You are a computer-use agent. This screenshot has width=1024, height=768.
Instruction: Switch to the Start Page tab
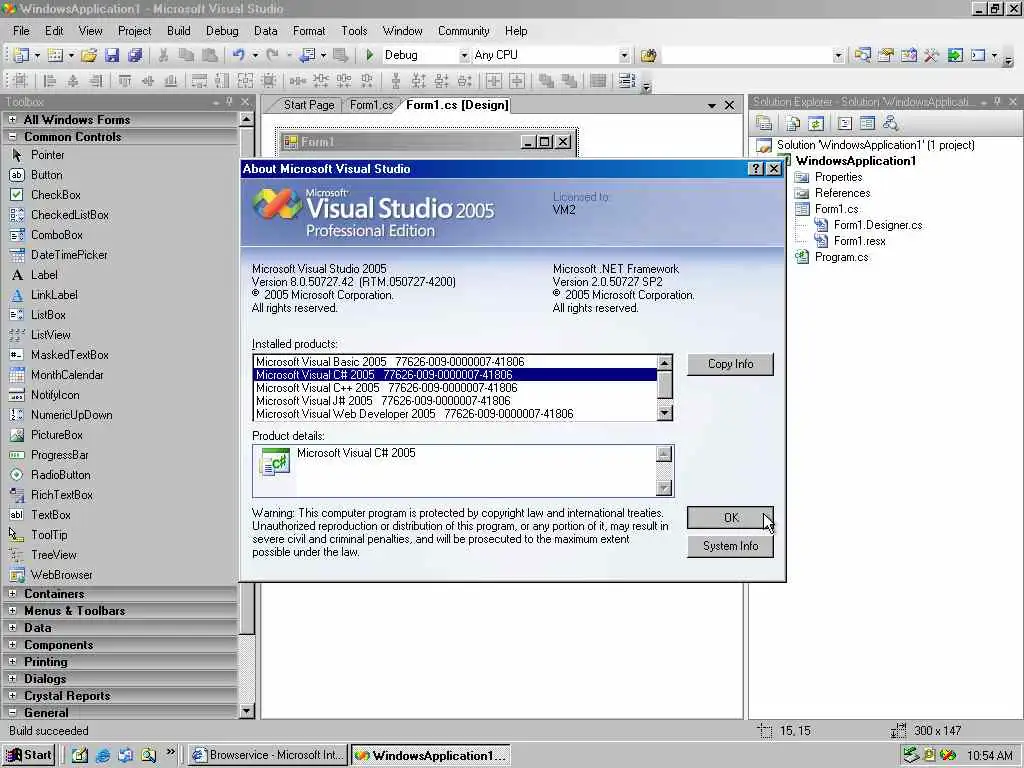pos(308,105)
